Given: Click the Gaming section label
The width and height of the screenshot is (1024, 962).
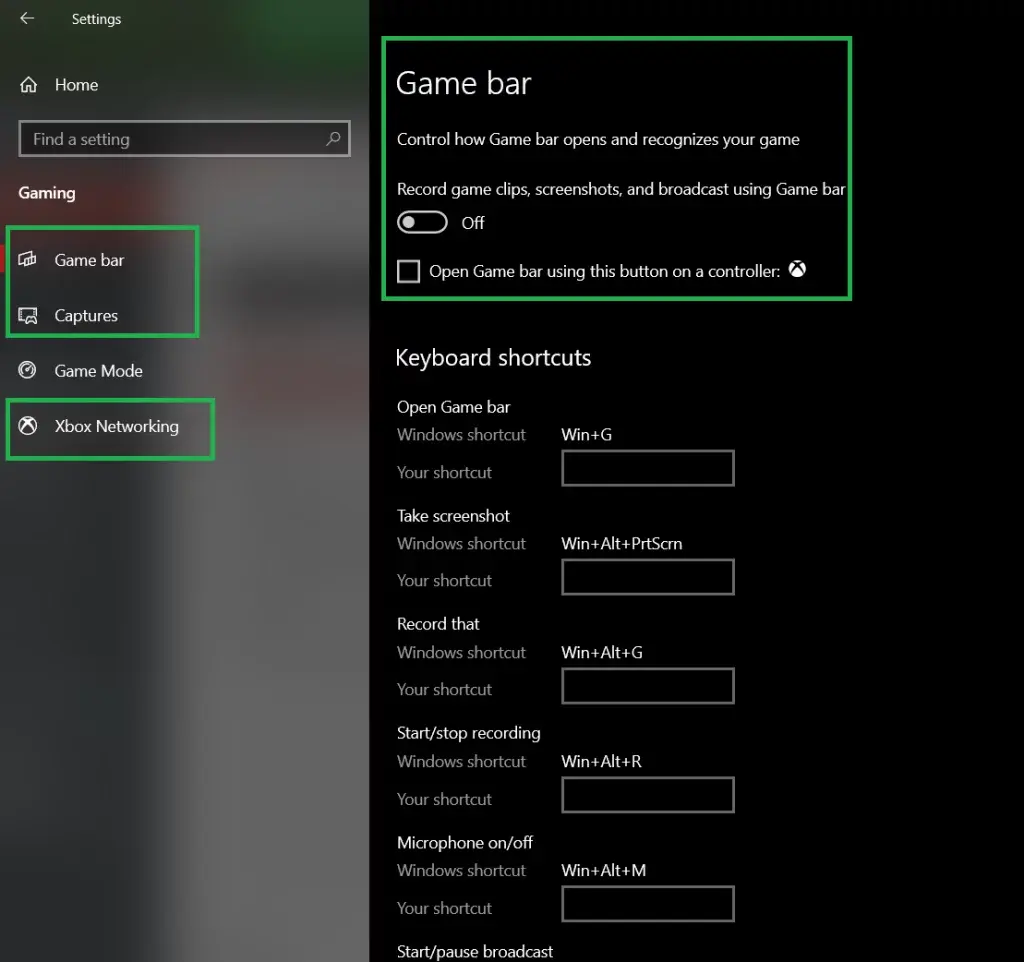Looking at the screenshot, I should [47, 193].
